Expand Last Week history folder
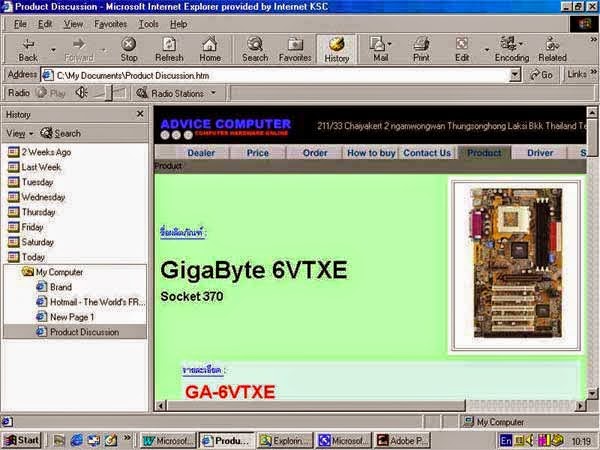The height and width of the screenshot is (450, 600). tap(34, 167)
